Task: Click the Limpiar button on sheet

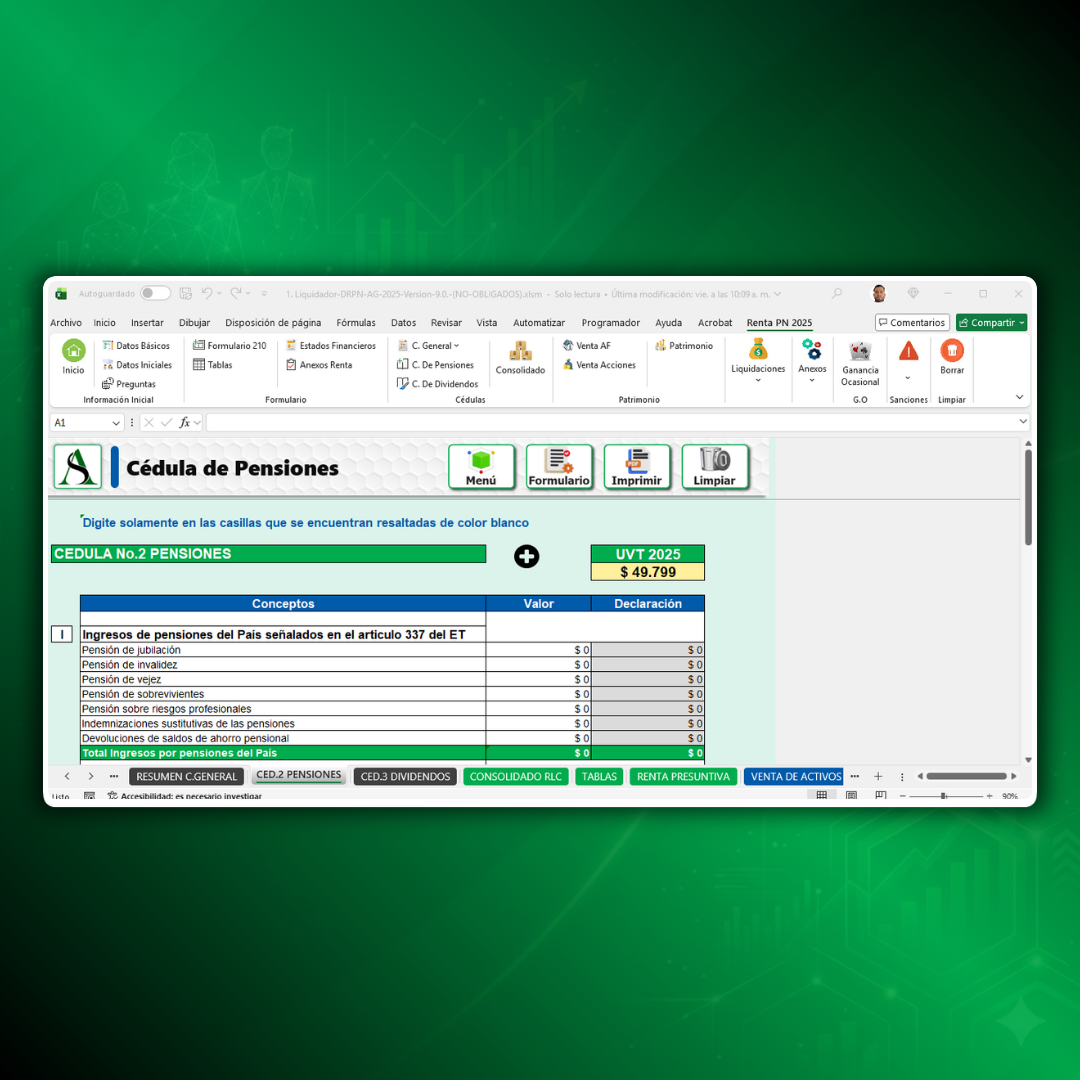Action: [715, 467]
